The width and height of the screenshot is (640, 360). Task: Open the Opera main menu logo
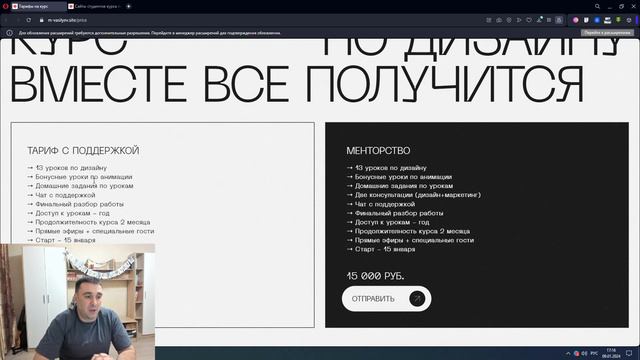(5, 6)
